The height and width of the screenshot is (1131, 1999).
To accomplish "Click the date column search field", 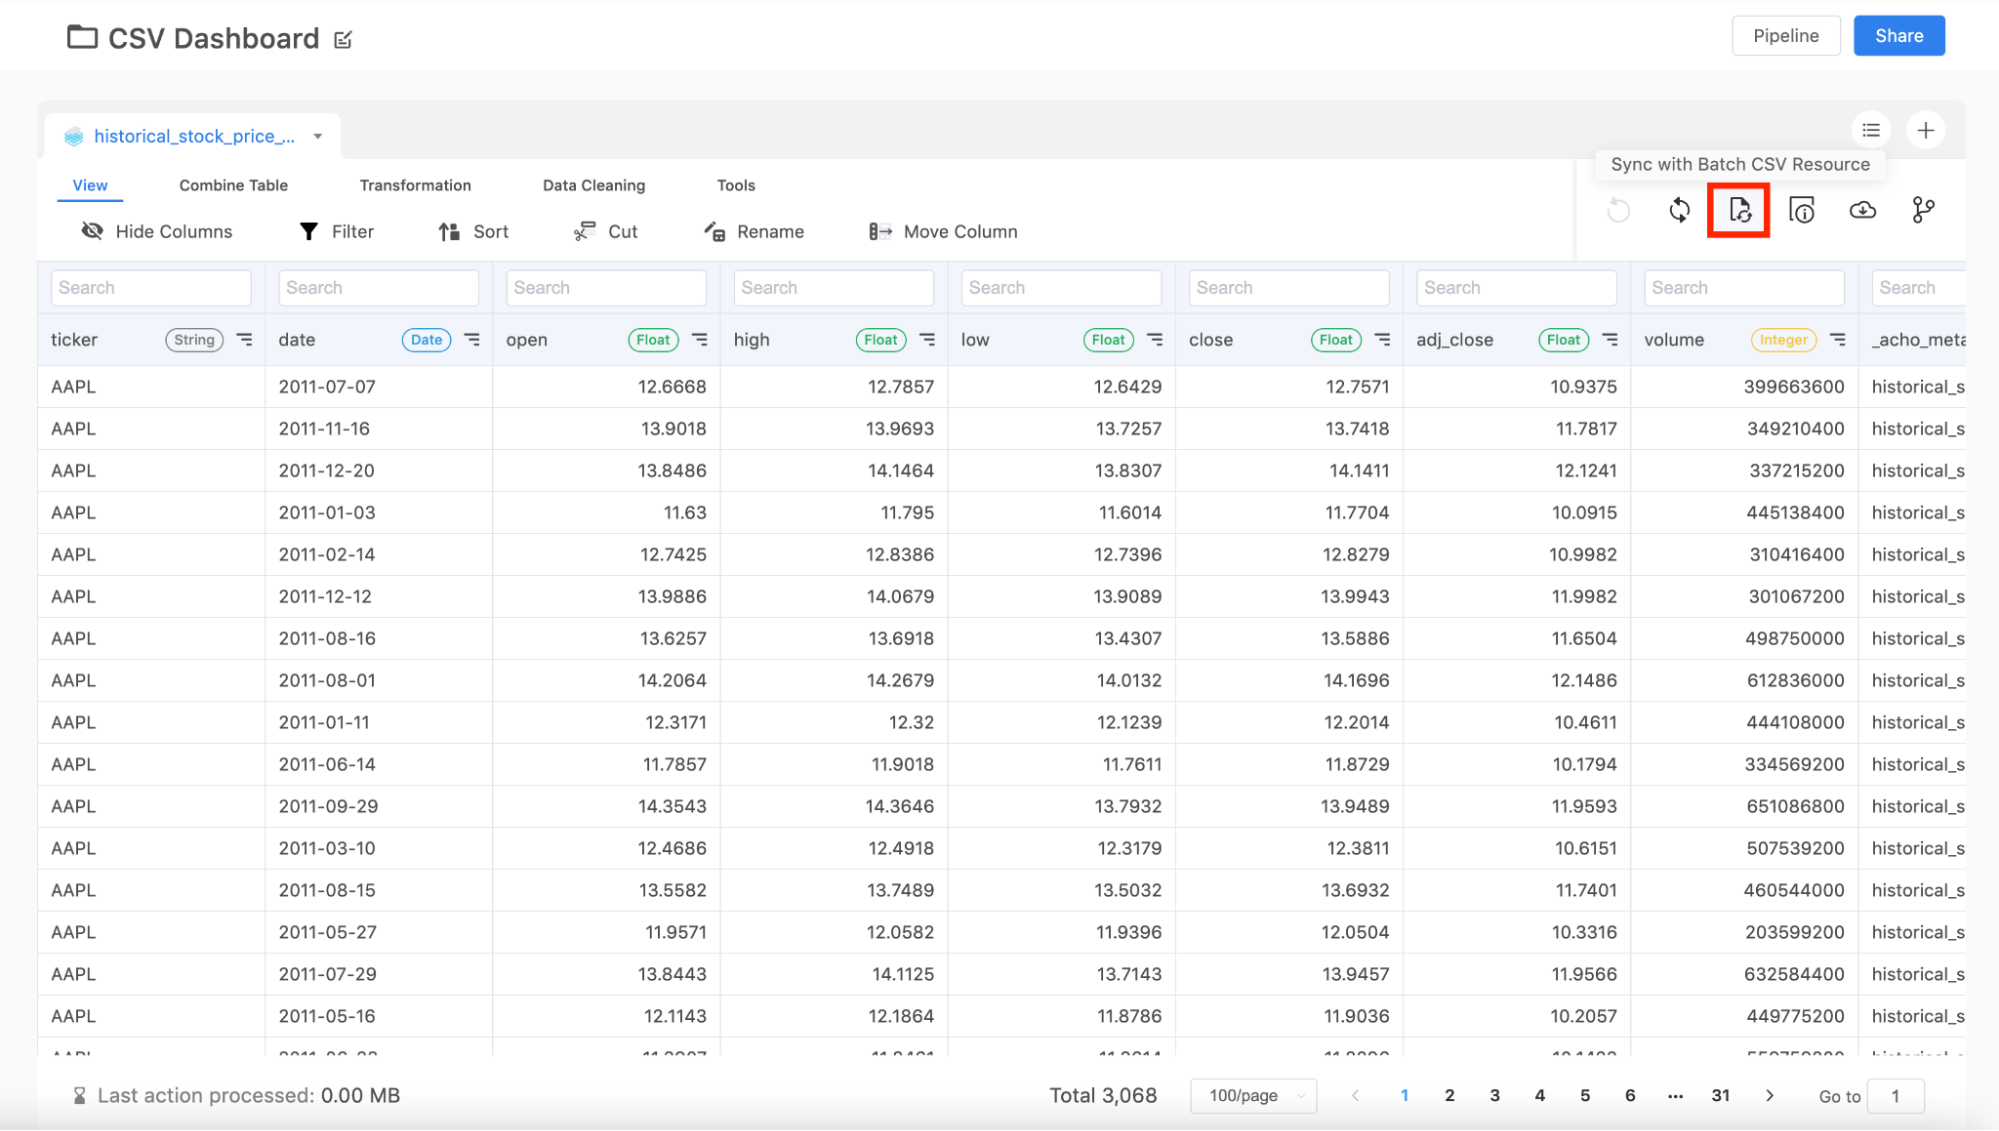I will click(378, 288).
